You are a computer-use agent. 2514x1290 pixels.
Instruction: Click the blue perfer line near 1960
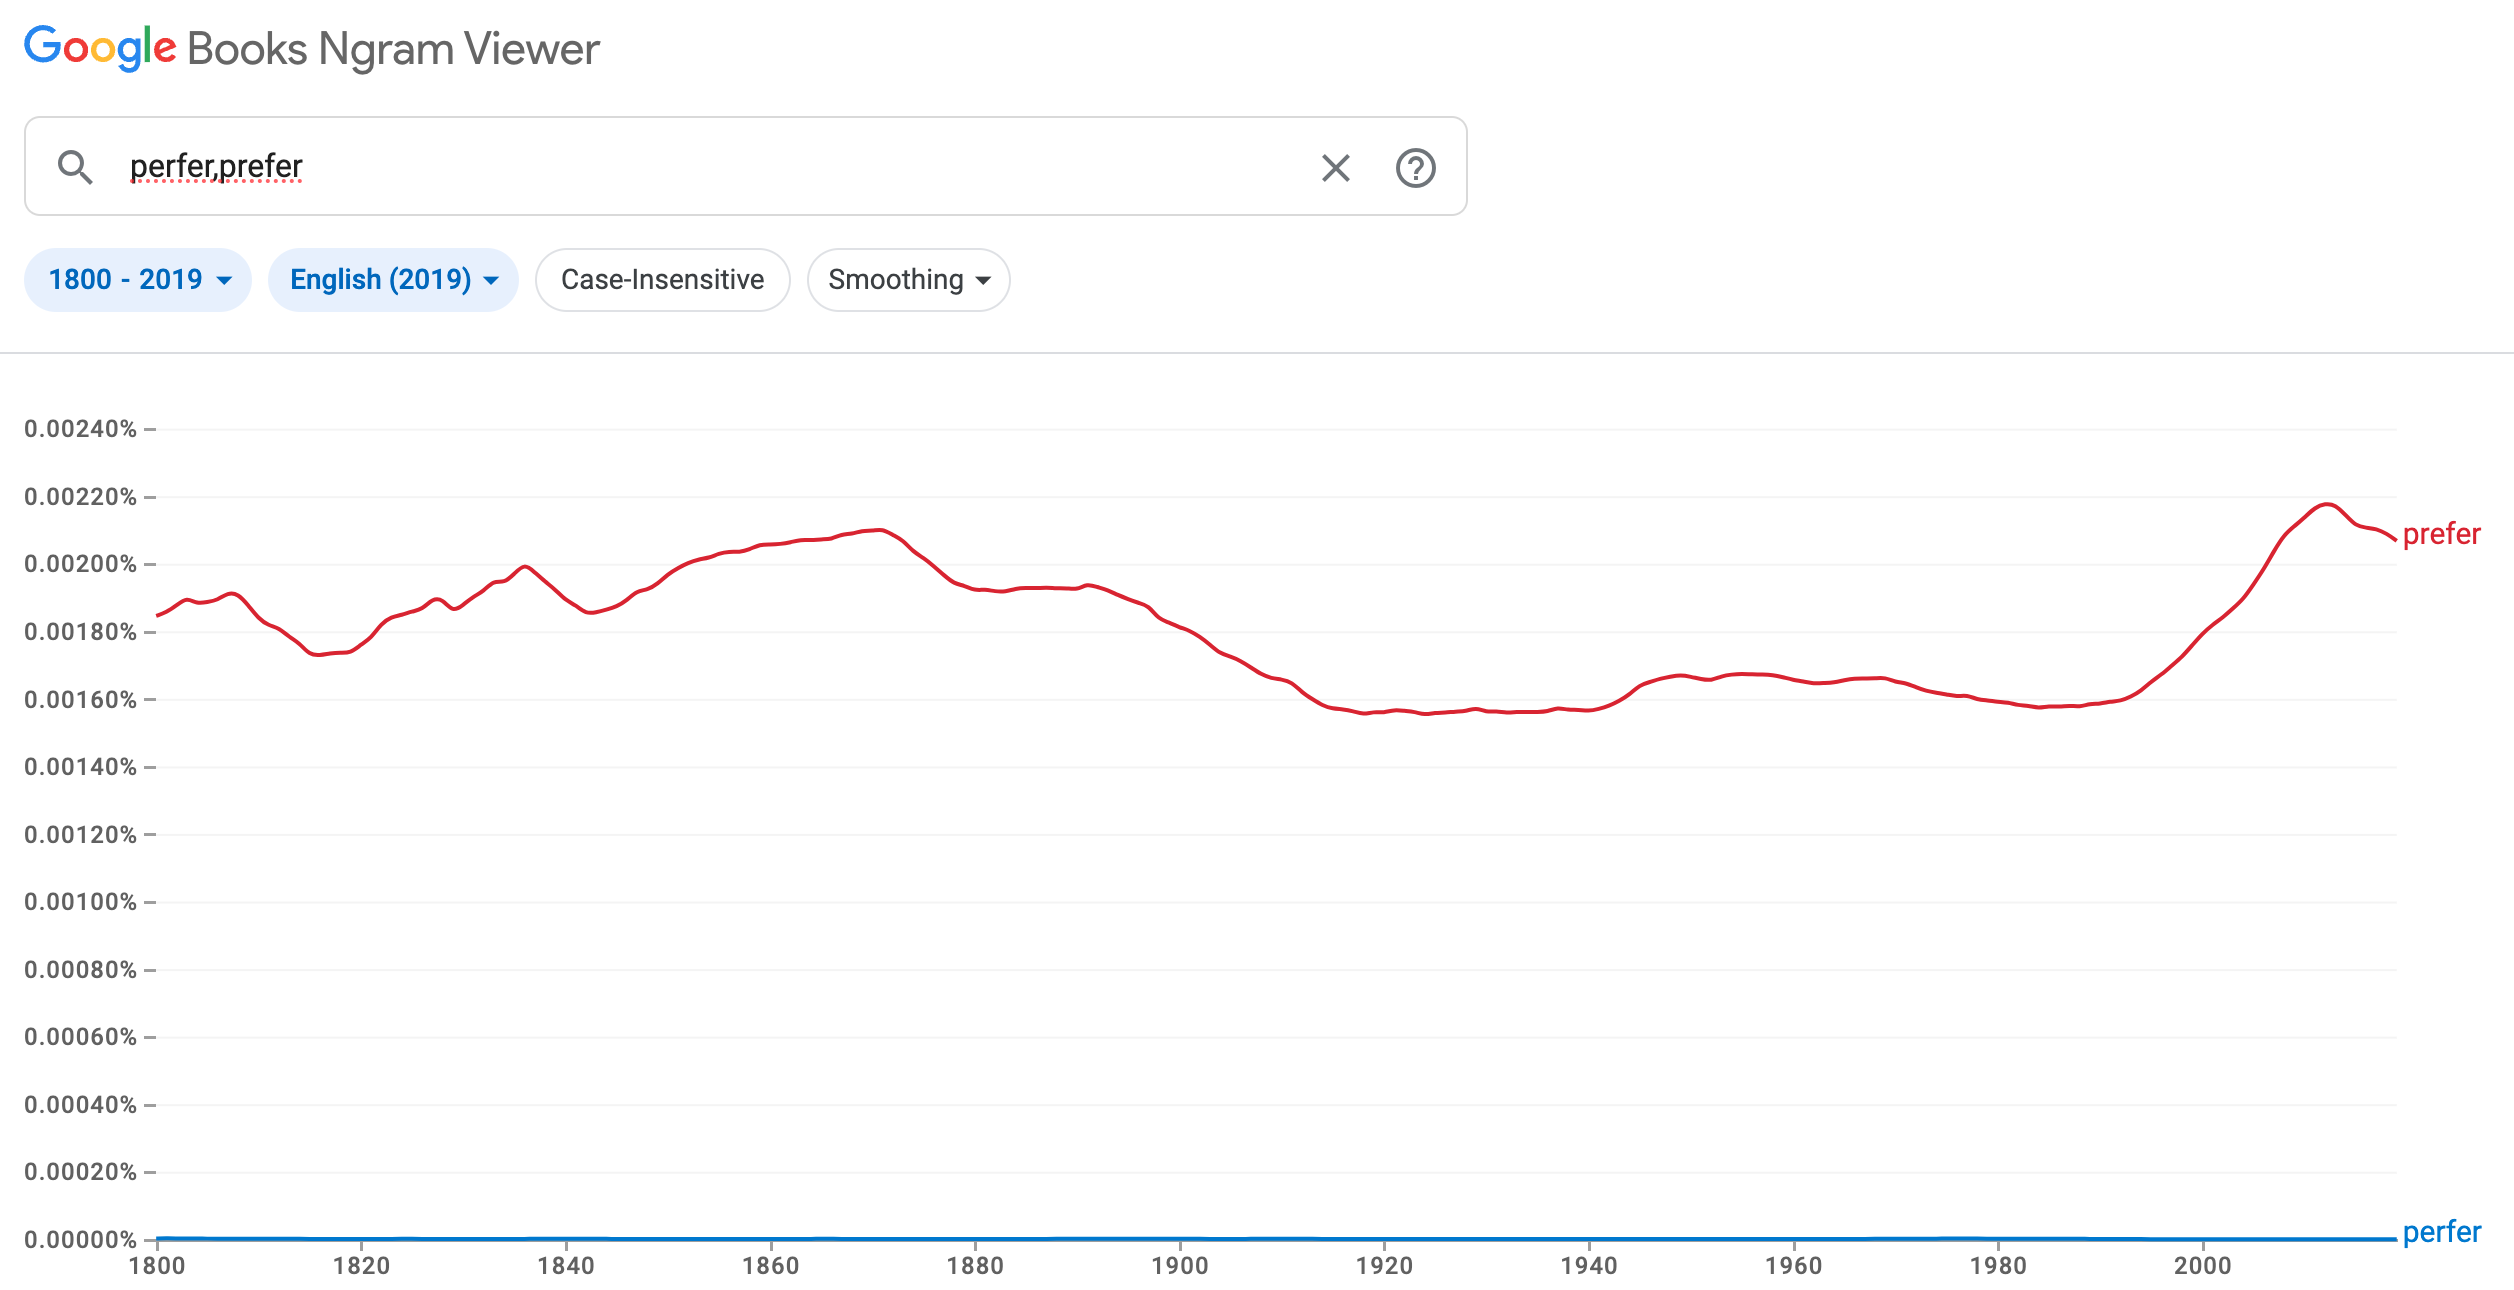click(x=1794, y=1239)
